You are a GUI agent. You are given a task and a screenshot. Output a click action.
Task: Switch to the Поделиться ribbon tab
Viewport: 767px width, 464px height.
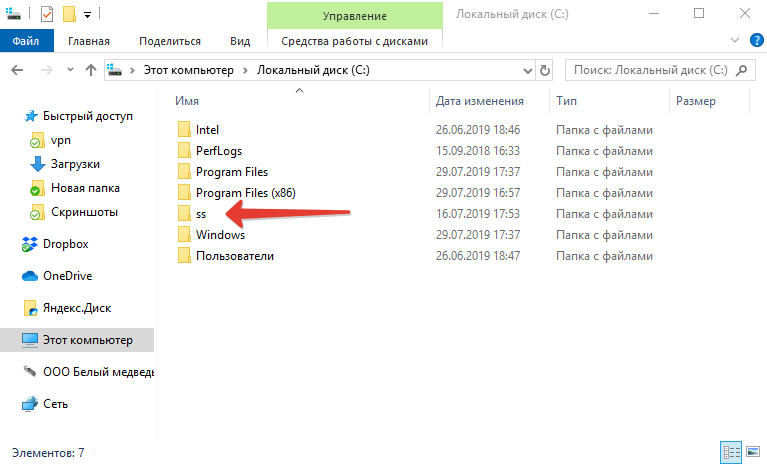click(170, 41)
